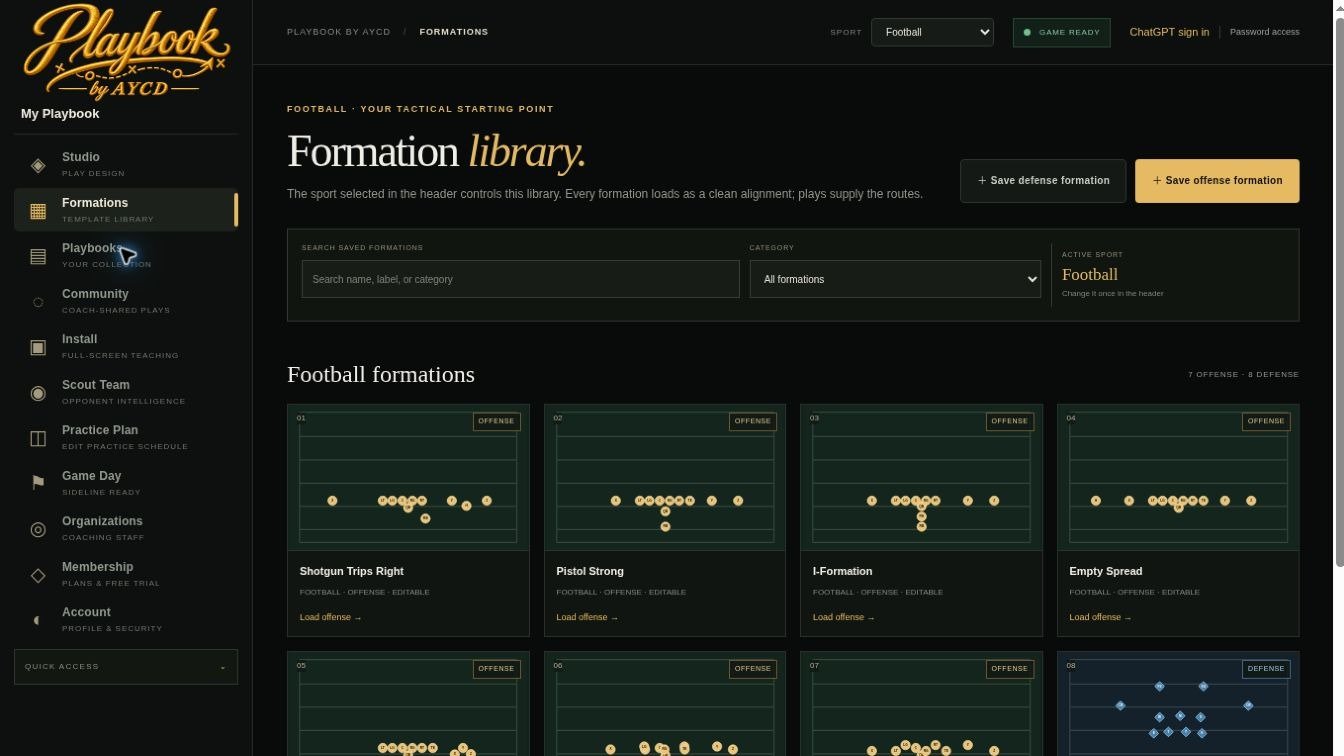Click Save defense formation button
1344x756 pixels.
click(1043, 181)
